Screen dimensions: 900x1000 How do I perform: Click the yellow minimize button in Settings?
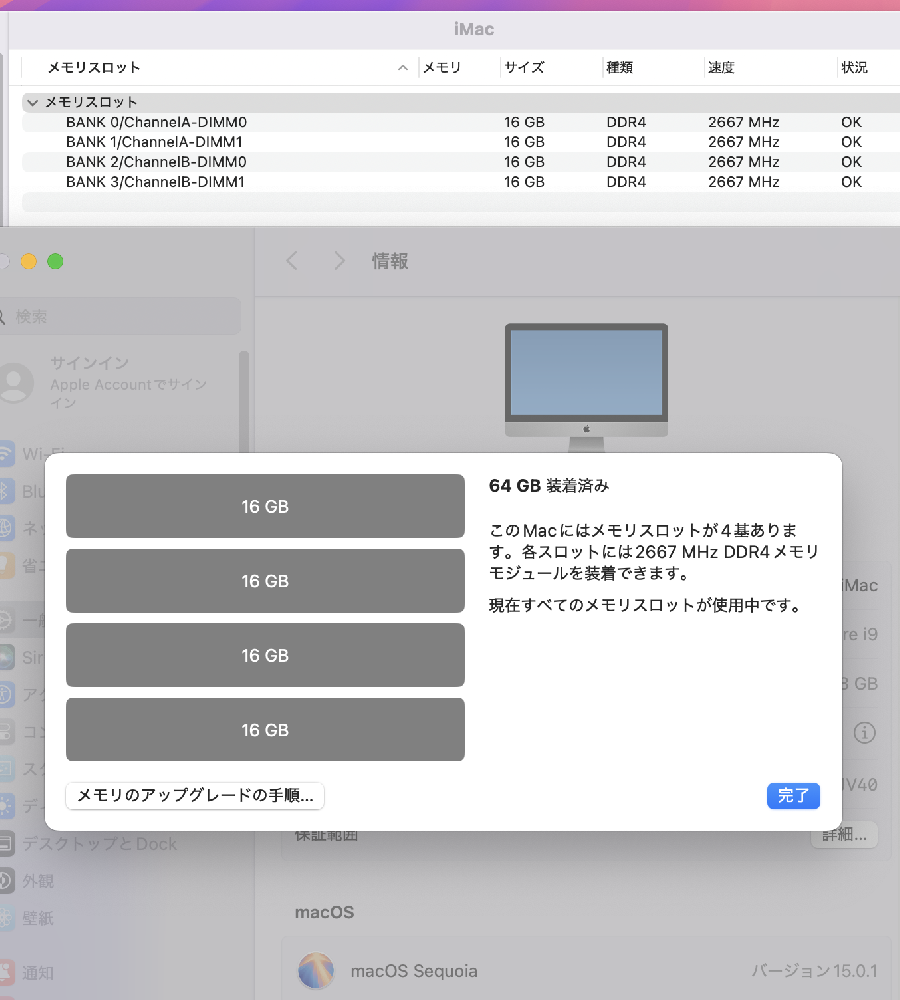pos(29,261)
